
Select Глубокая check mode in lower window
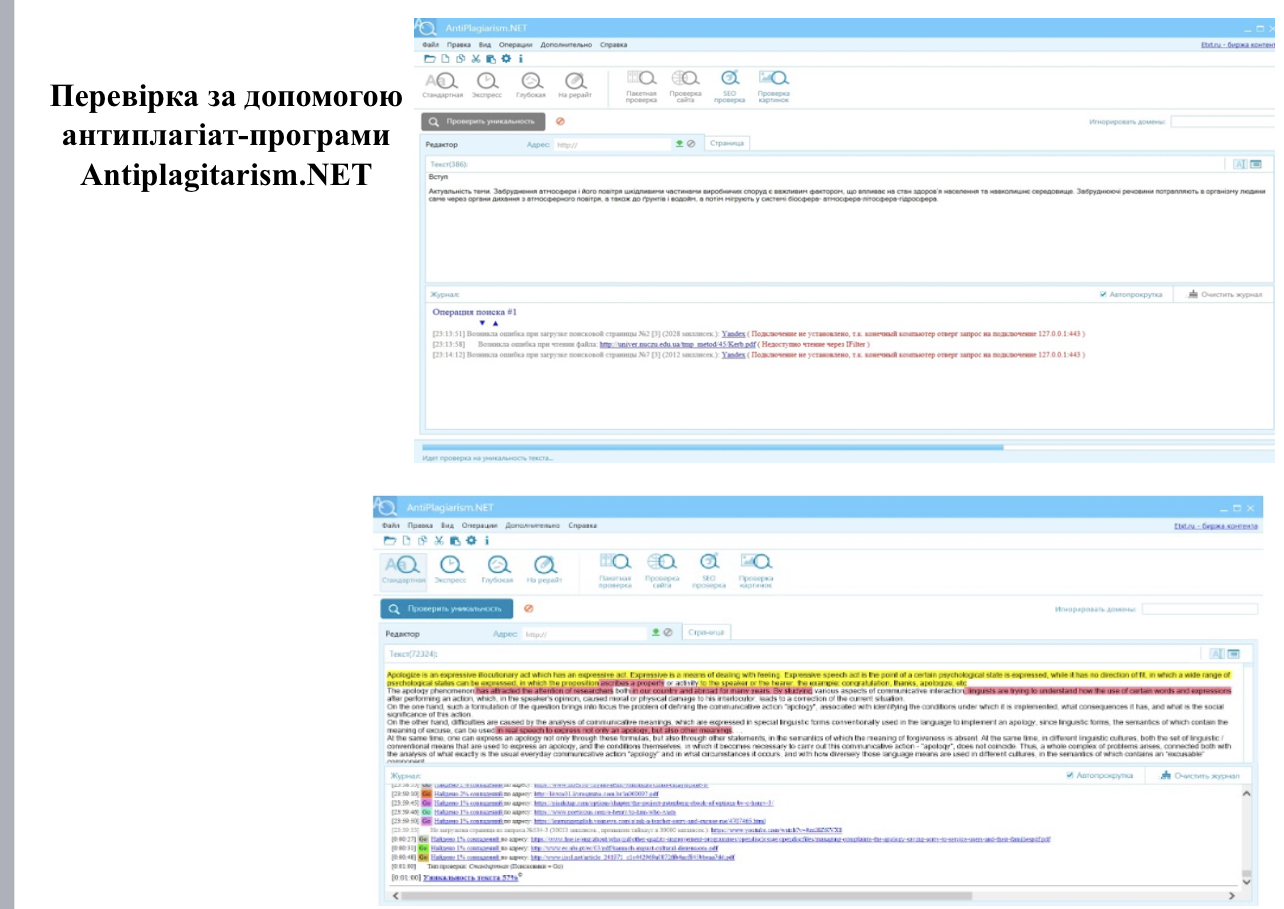coord(497,570)
